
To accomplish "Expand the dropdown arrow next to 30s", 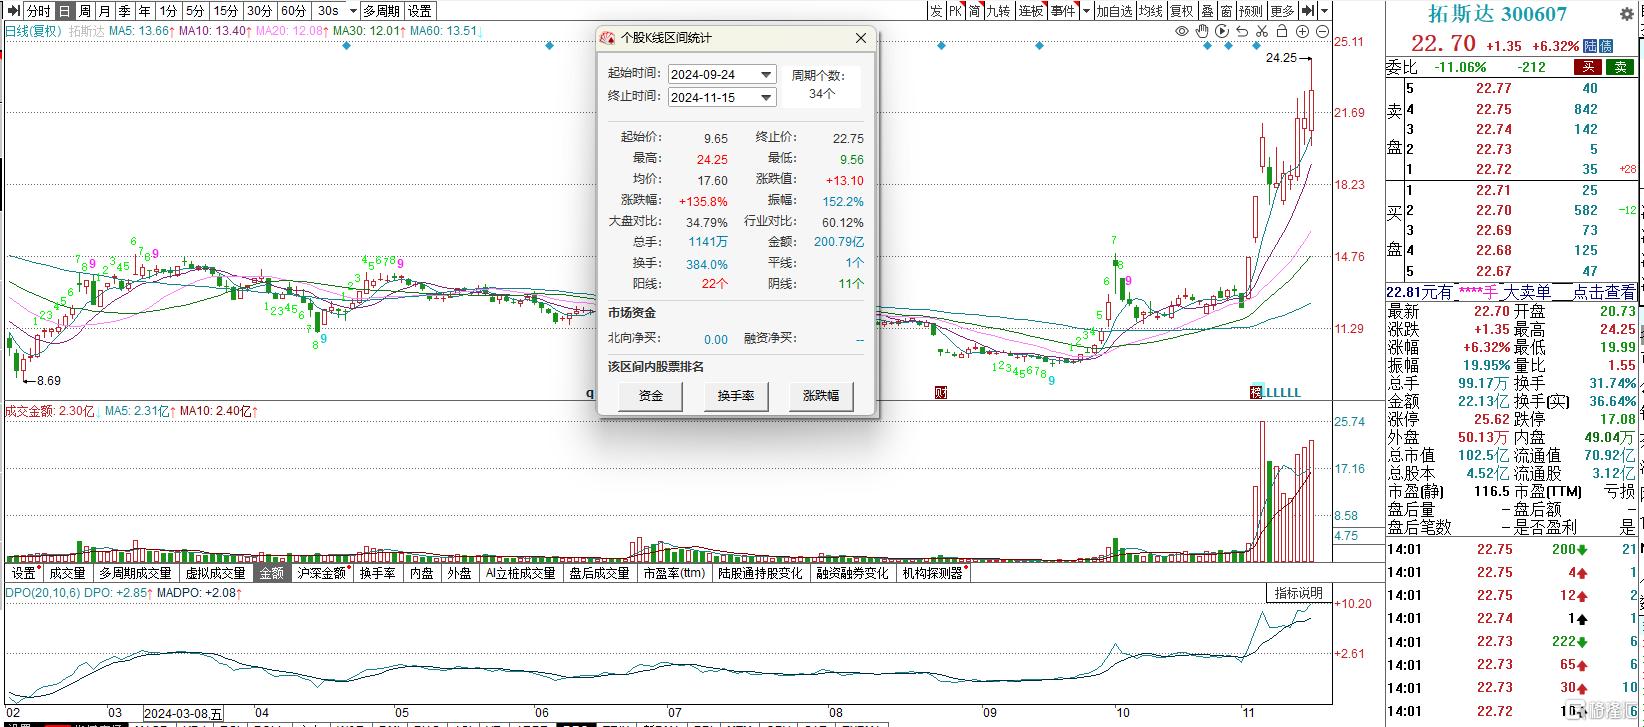I will 354,11.
